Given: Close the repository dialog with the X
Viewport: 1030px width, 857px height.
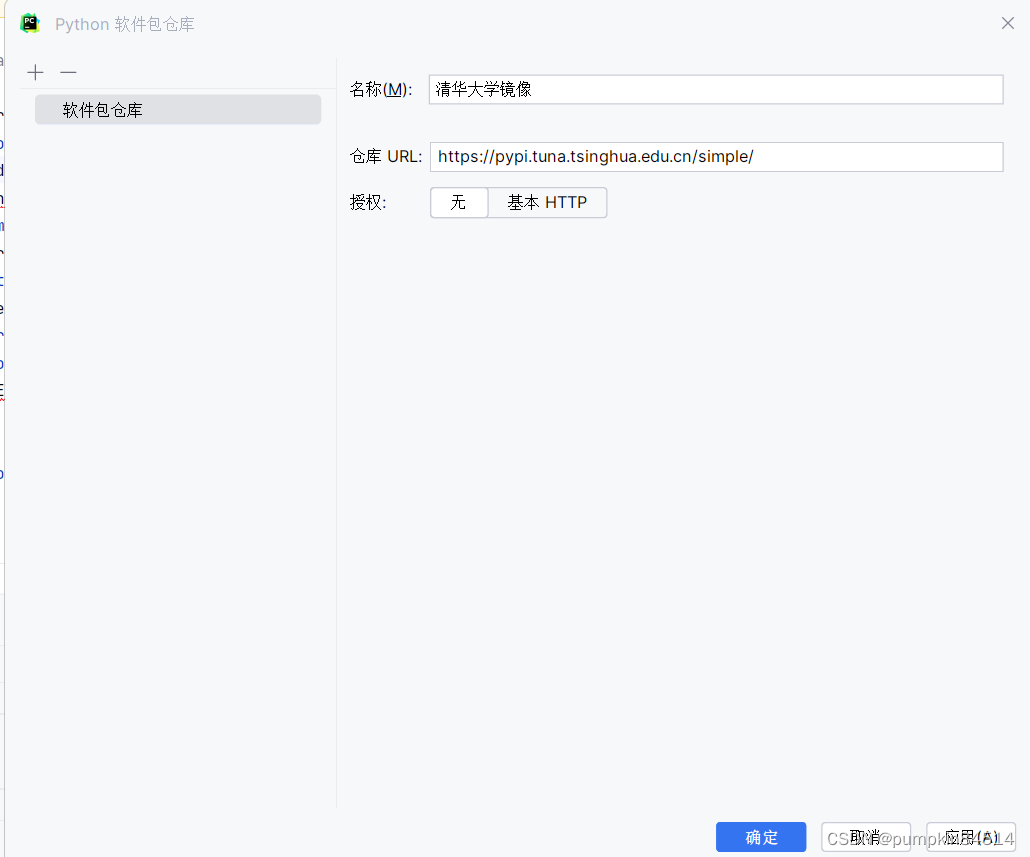Looking at the screenshot, I should click(x=1007, y=22).
